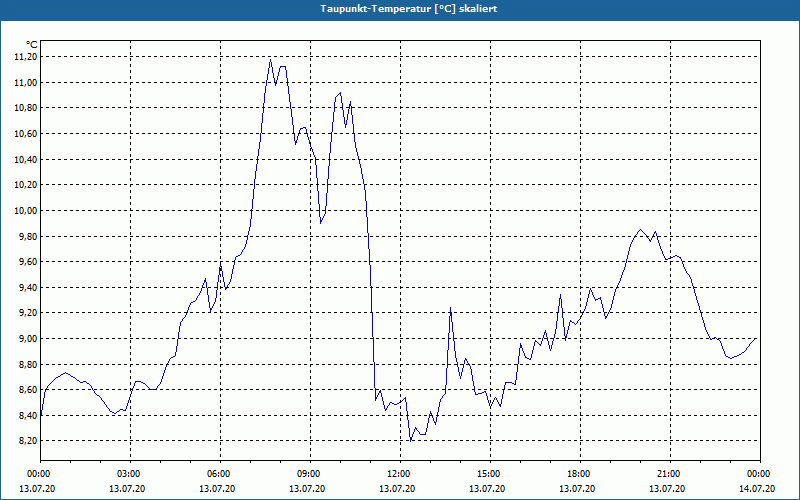Click the 10,00 y-axis value
This screenshot has height=500, width=800.
26,210
